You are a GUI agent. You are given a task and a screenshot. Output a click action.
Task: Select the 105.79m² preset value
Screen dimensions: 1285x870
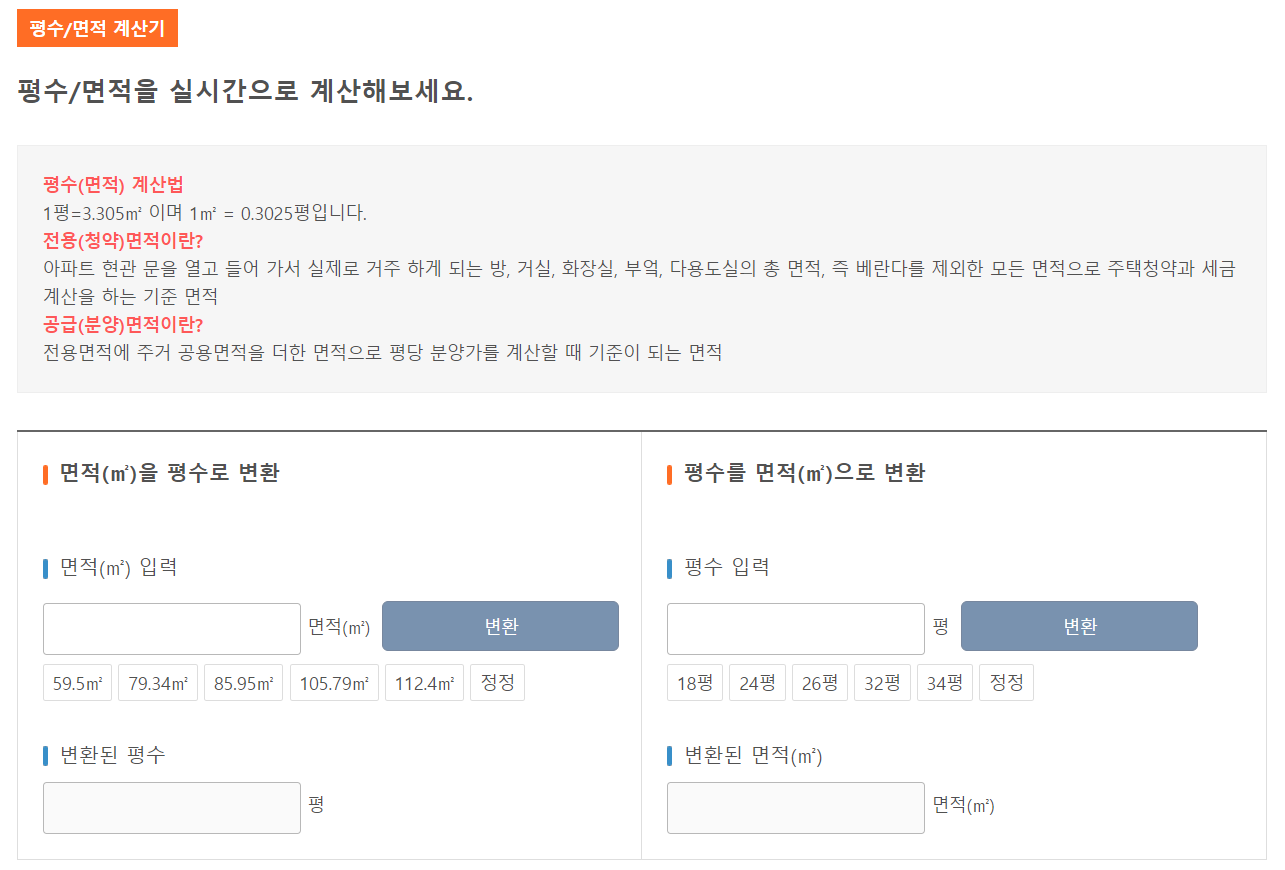tap(334, 682)
